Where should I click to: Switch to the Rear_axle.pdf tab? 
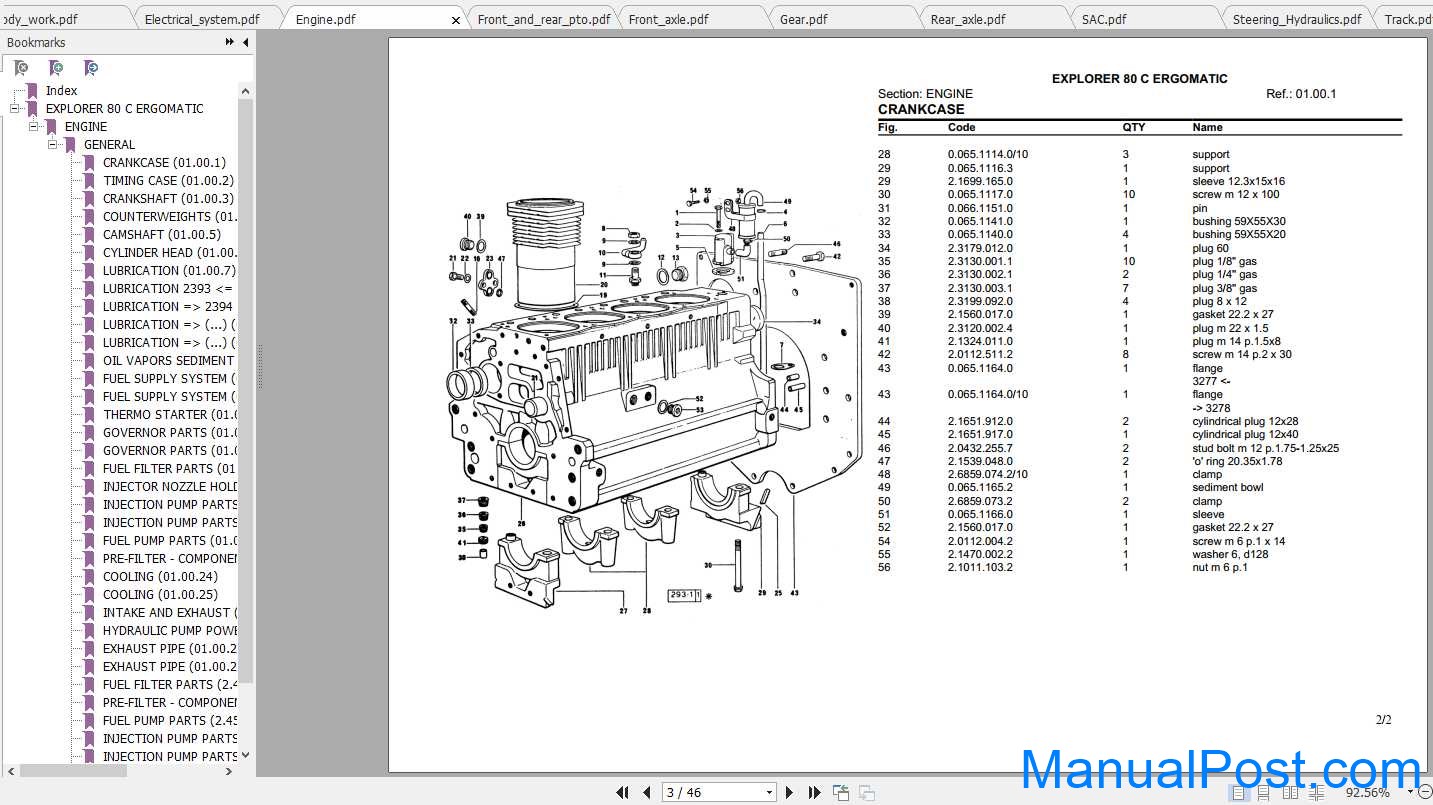pyautogui.click(x=968, y=19)
